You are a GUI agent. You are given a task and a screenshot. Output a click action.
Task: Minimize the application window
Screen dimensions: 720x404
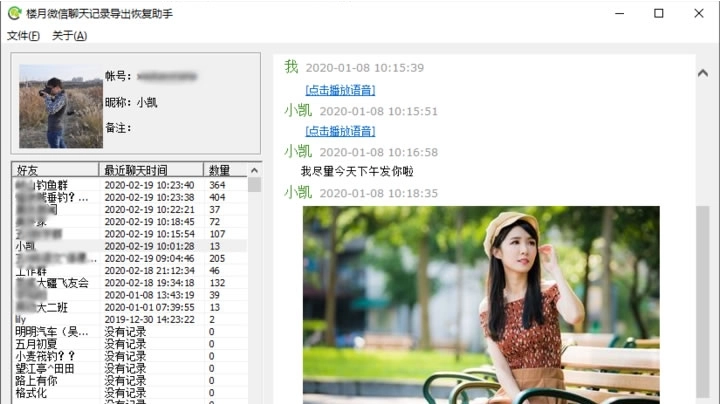[613, 13]
